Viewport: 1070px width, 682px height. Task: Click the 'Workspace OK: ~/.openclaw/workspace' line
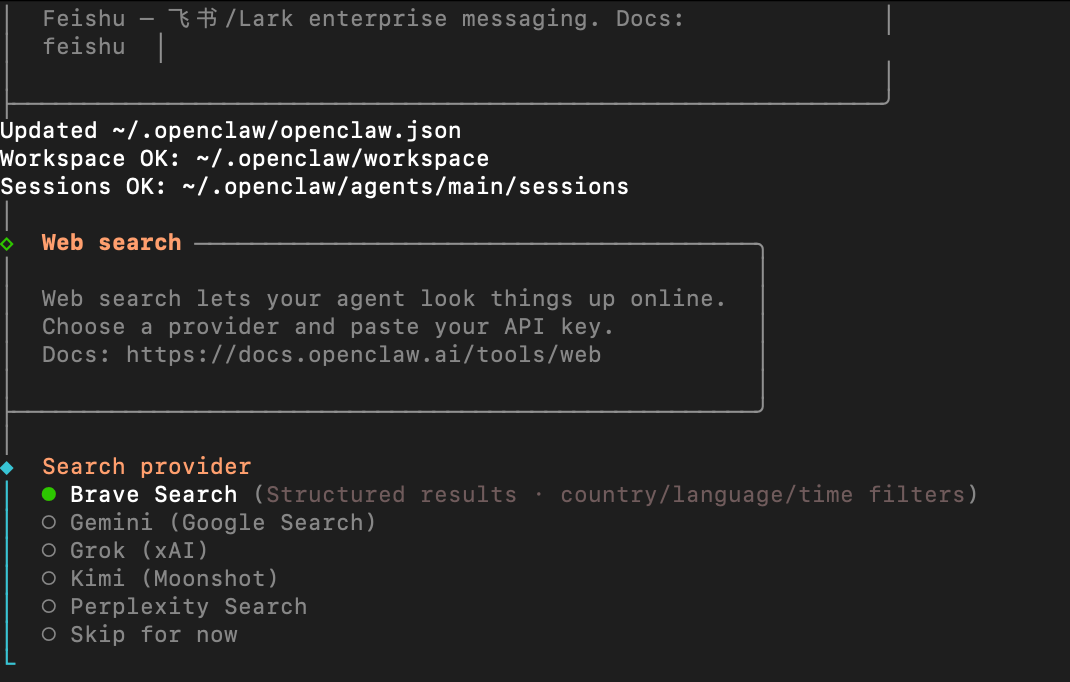[x=244, y=158]
